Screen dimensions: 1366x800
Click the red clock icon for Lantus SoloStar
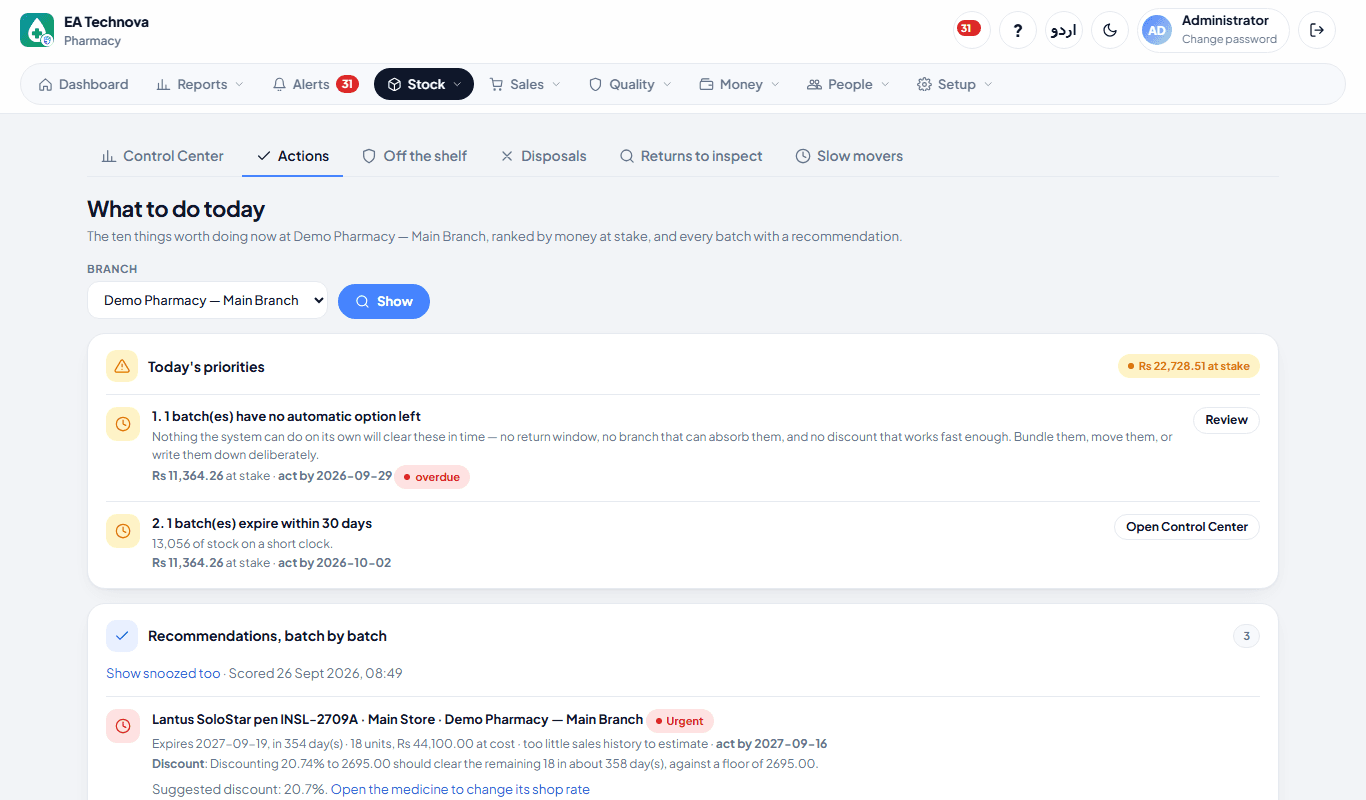123,726
